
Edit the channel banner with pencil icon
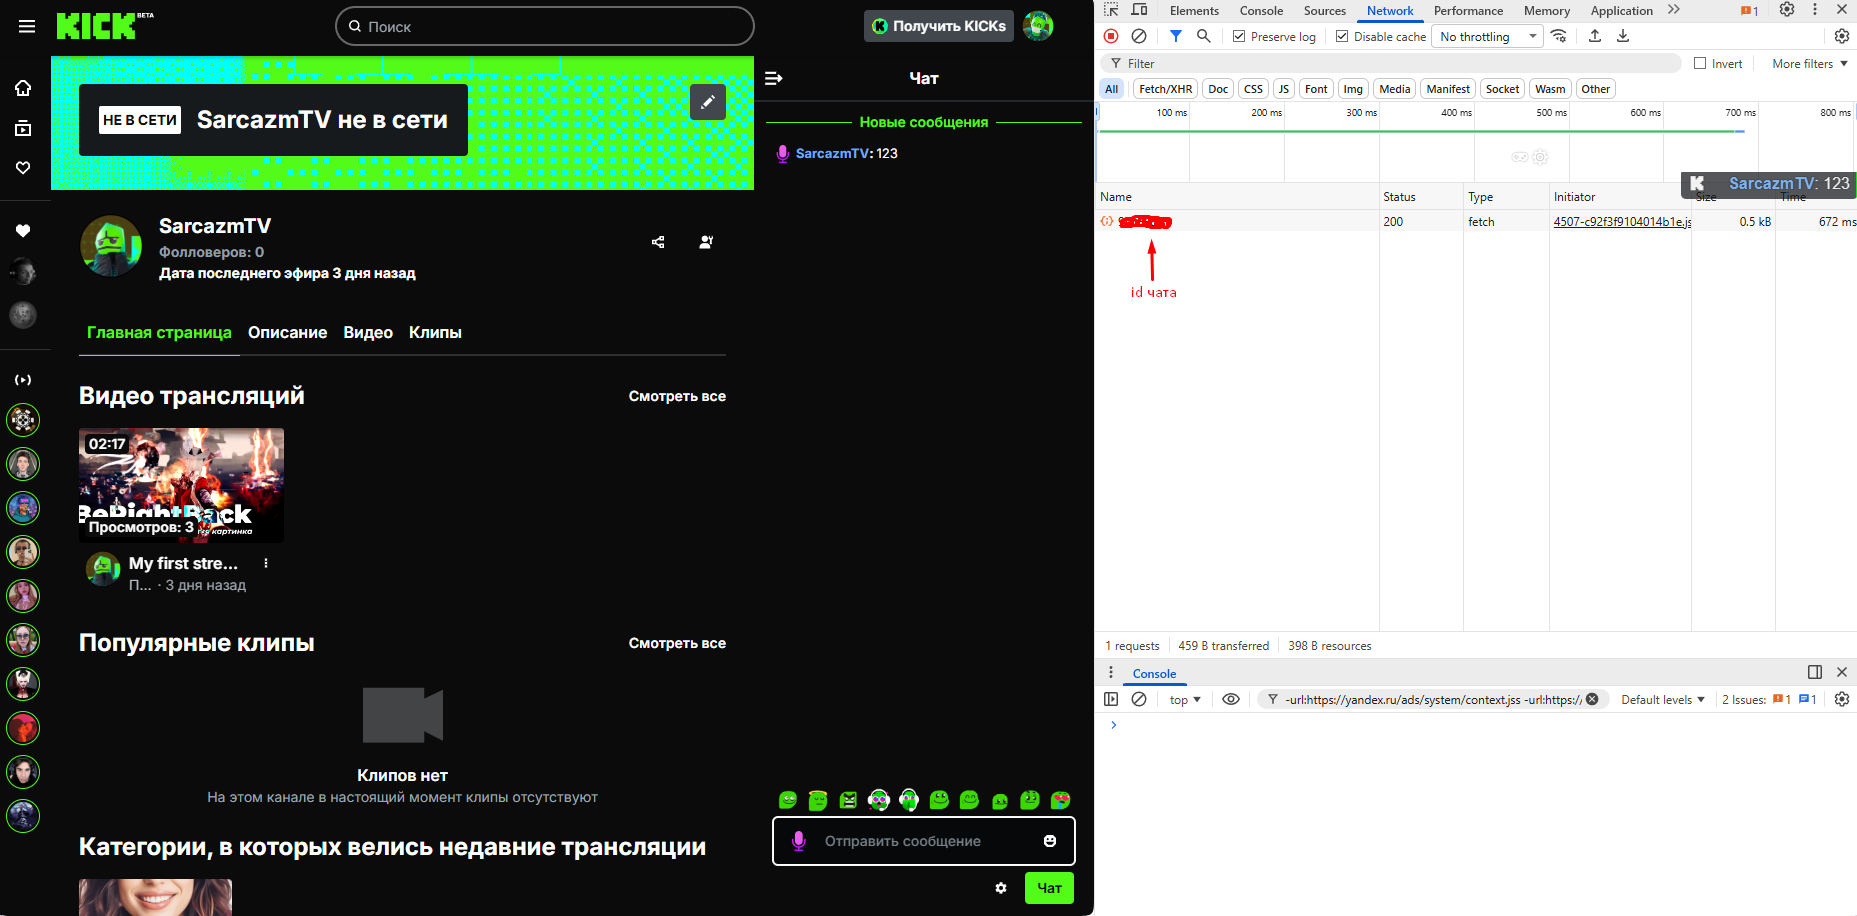point(707,102)
